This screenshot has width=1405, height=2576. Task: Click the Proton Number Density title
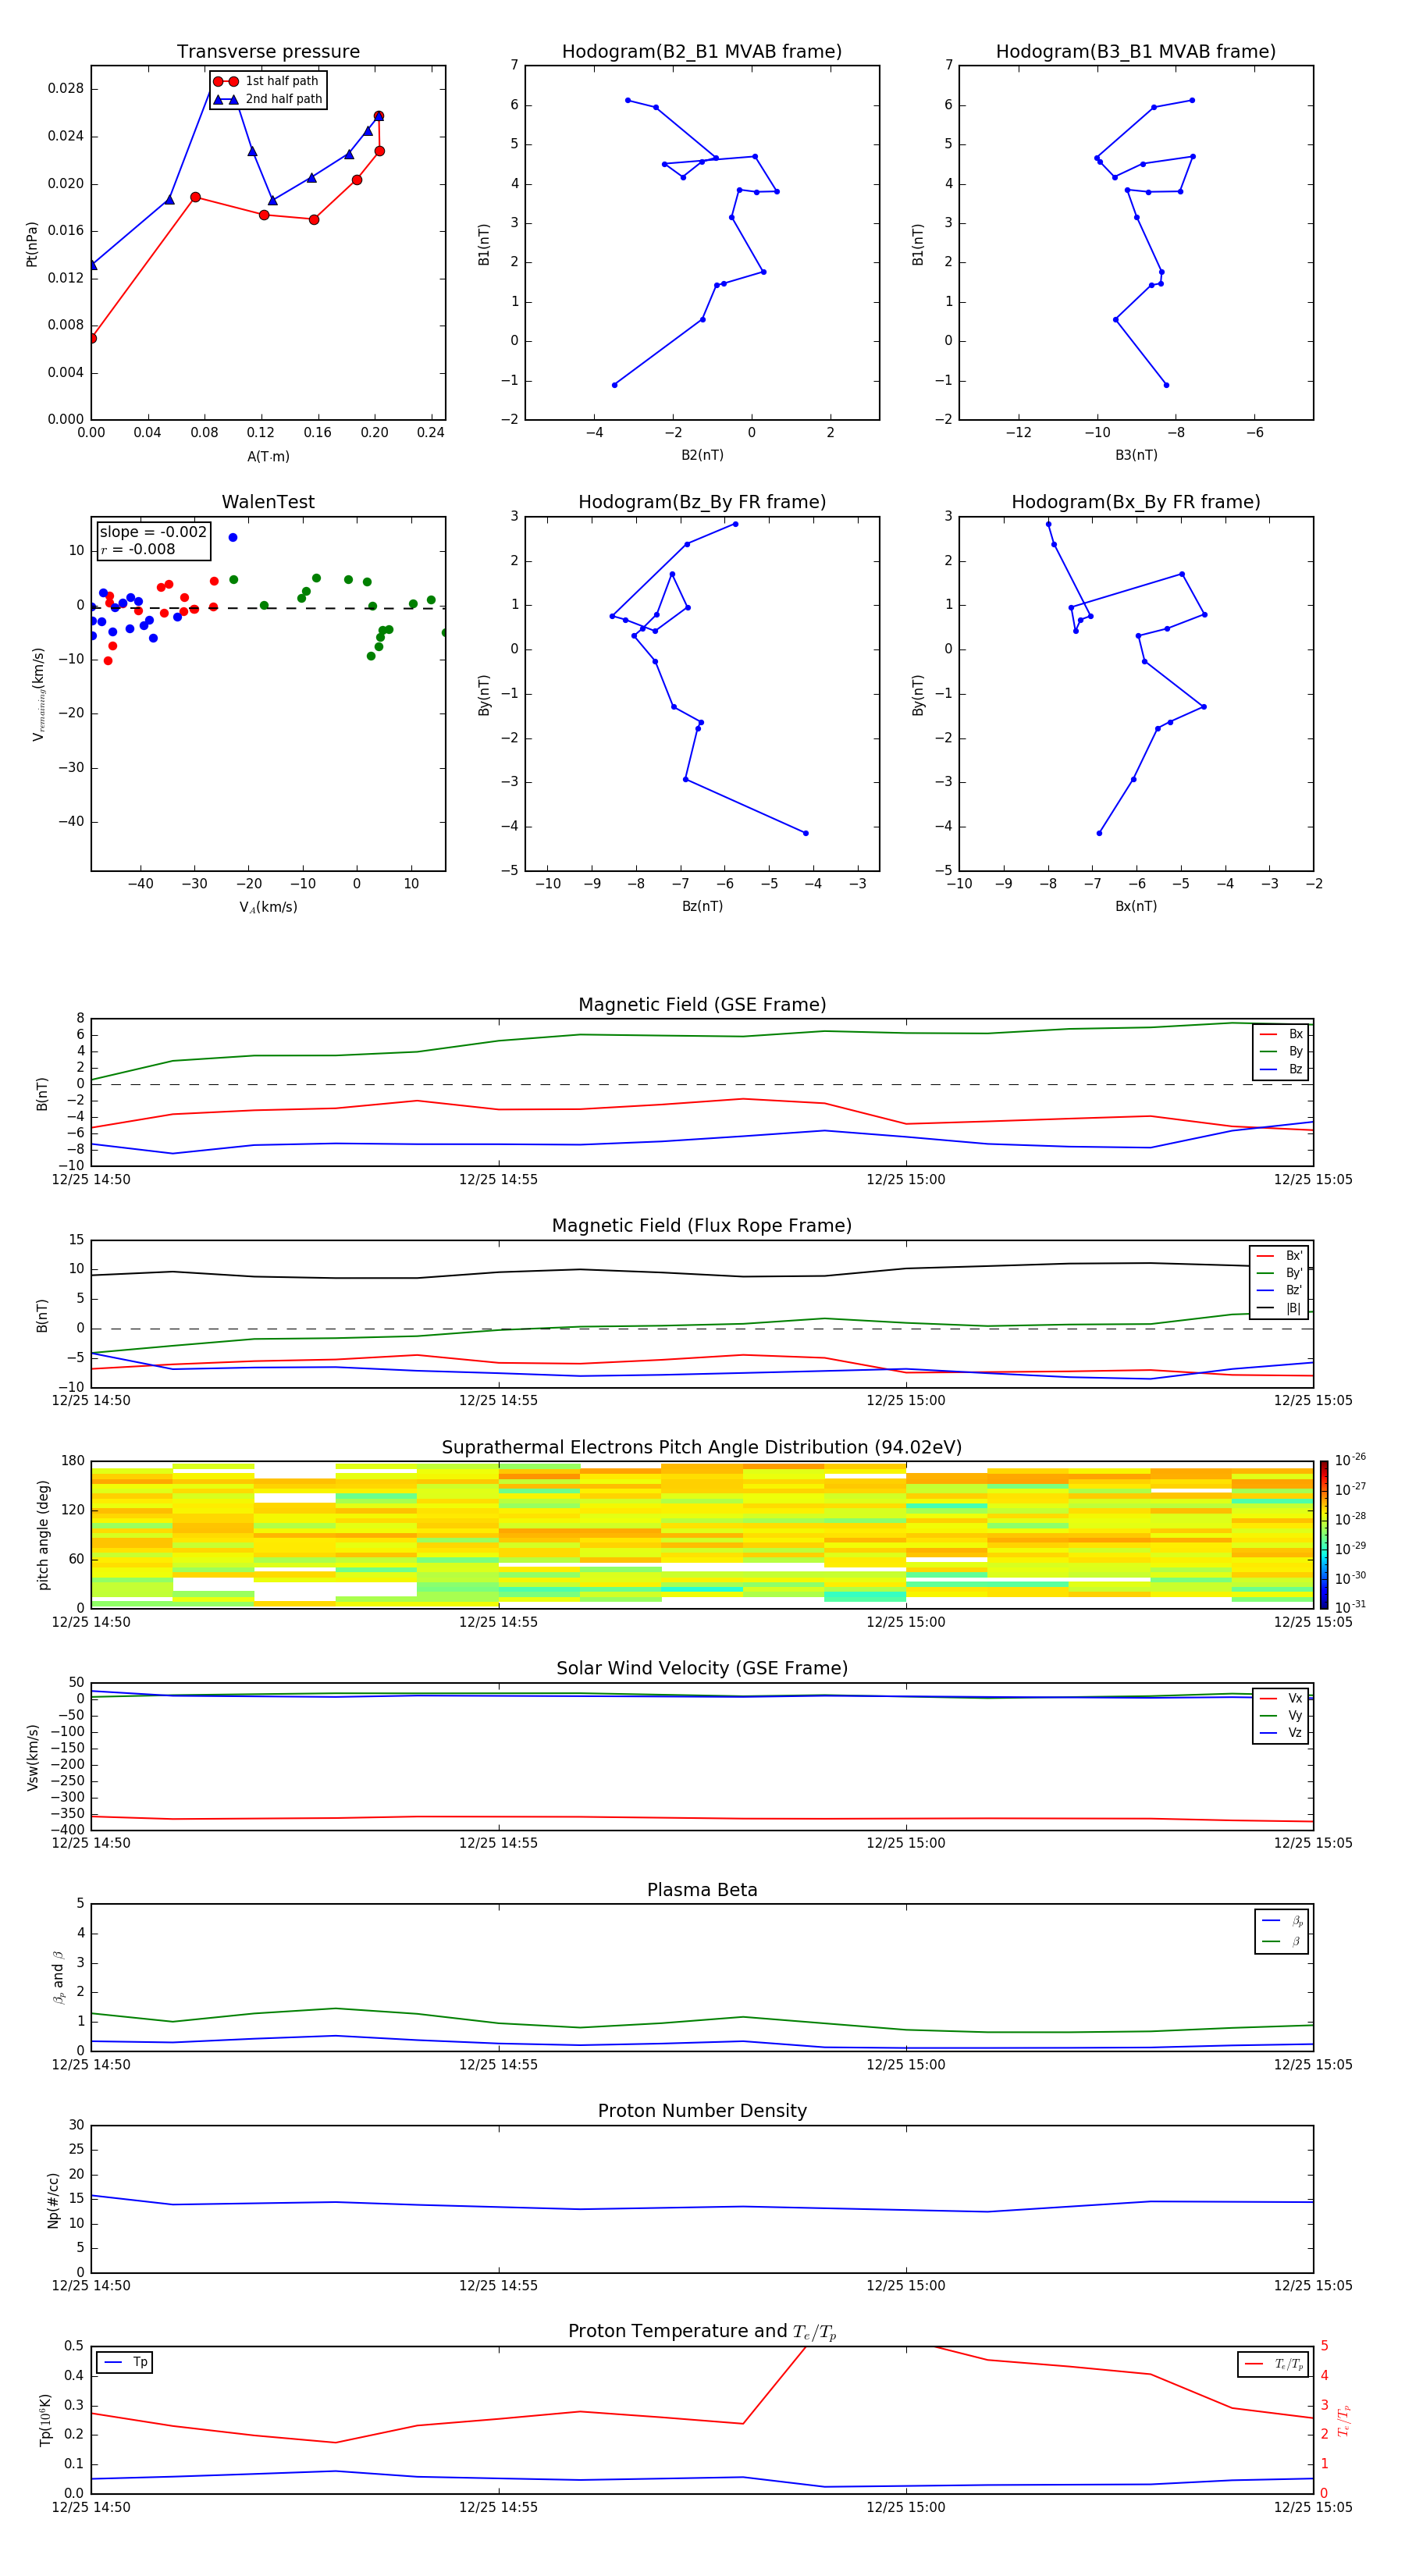point(702,2111)
